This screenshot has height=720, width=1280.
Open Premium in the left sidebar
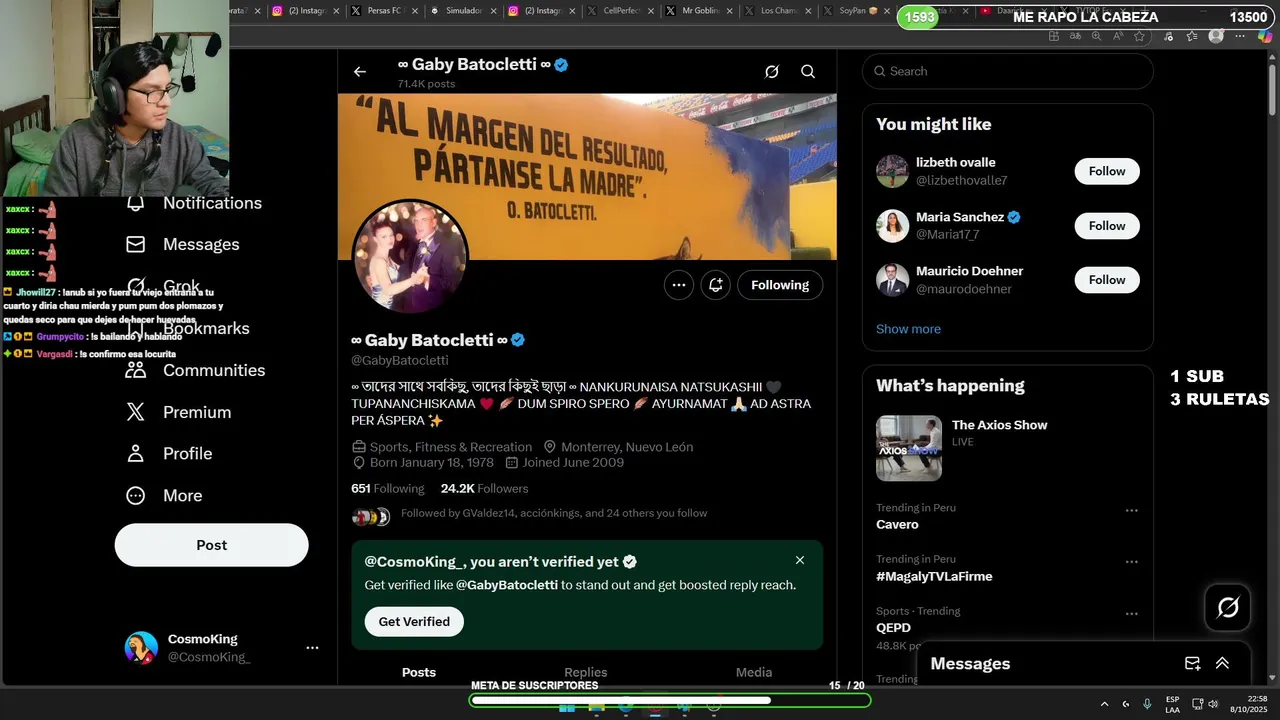pos(178,412)
